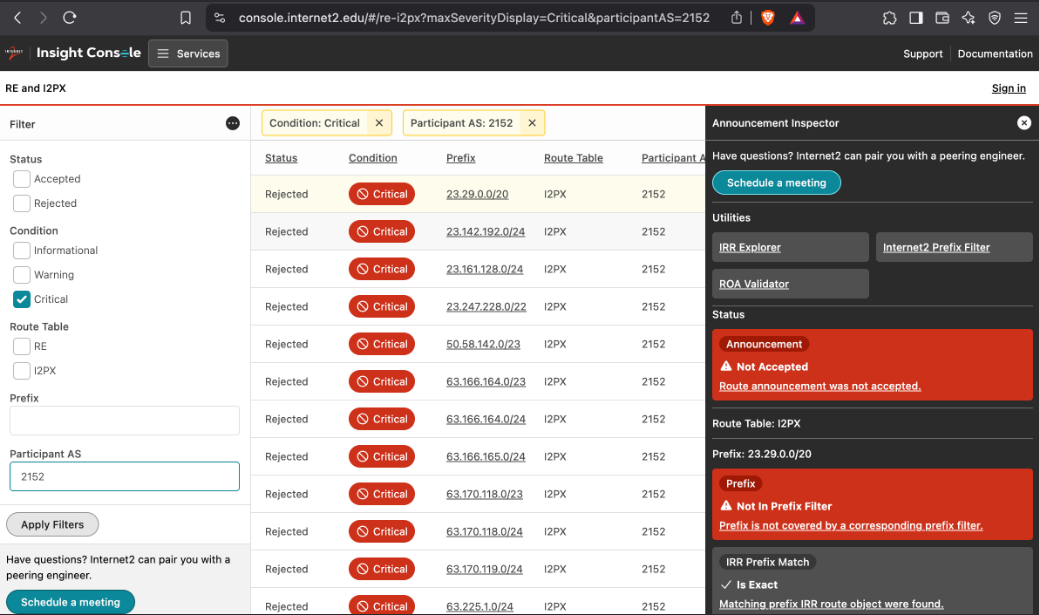Check the Rejected status checkbox
Viewport: 1039px width, 615px height.
tap(22, 203)
